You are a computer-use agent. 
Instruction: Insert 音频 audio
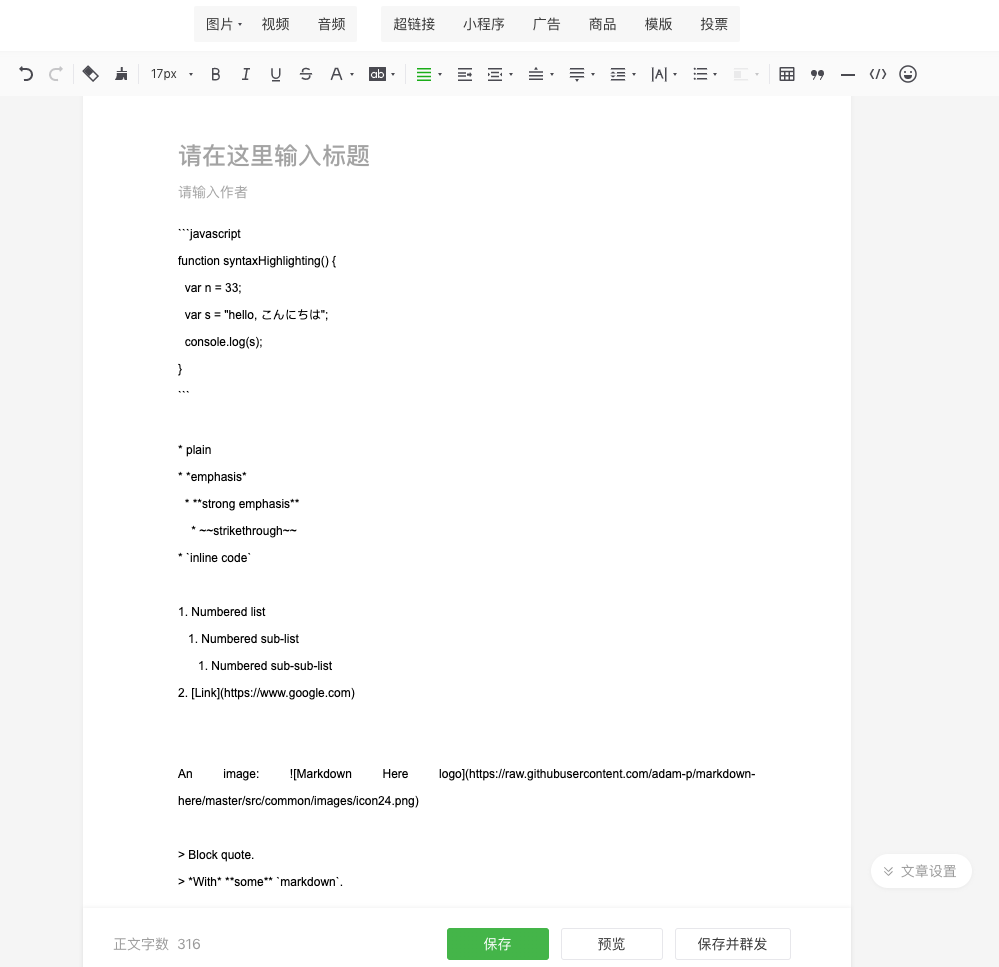pos(331,24)
